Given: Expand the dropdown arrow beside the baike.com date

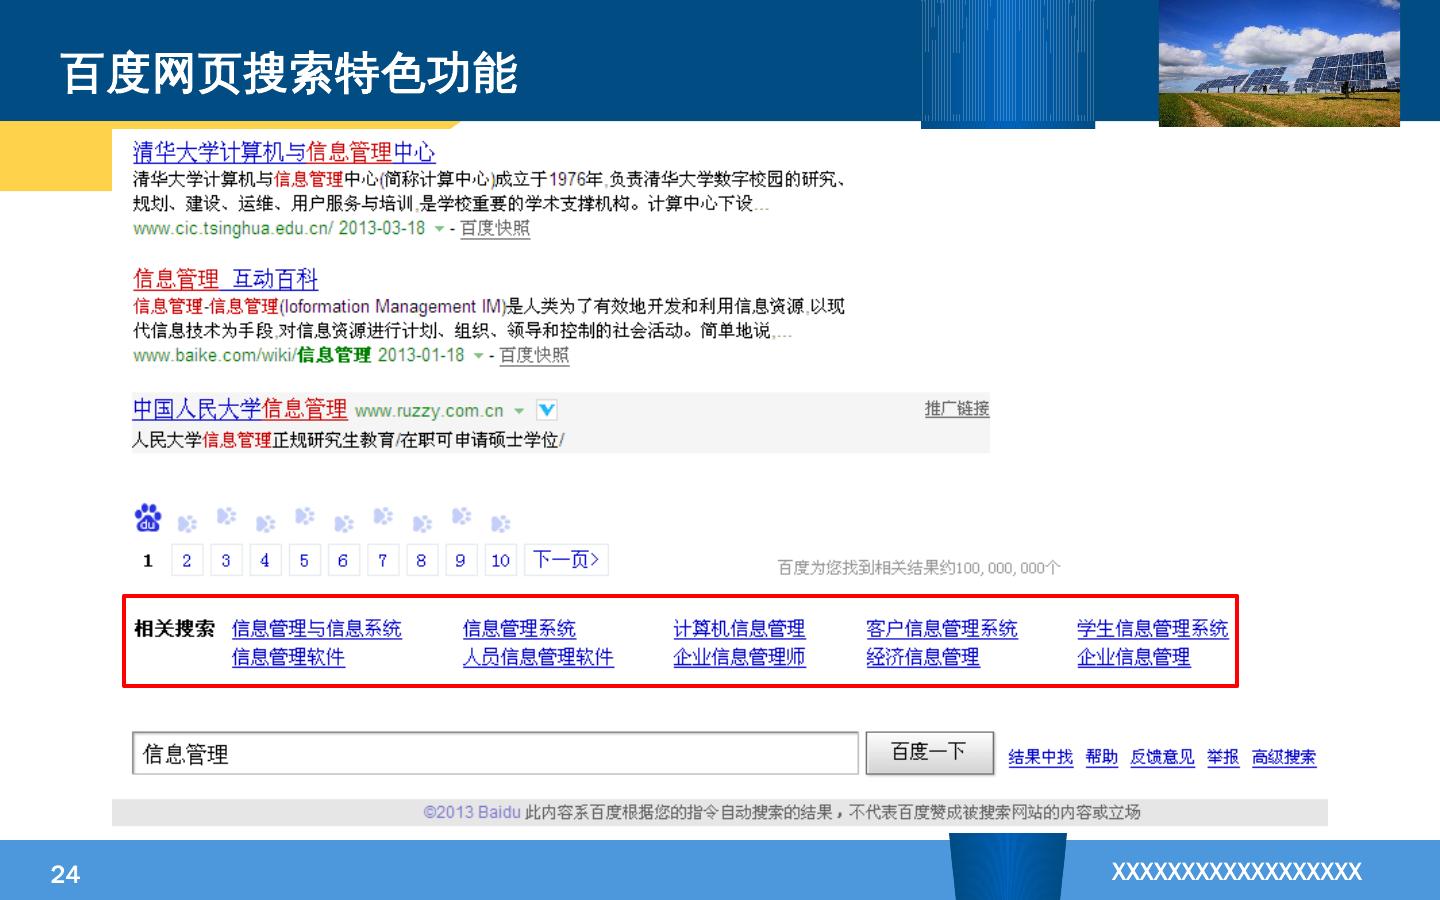Looking at the screenshot, I should pos(478,356).
